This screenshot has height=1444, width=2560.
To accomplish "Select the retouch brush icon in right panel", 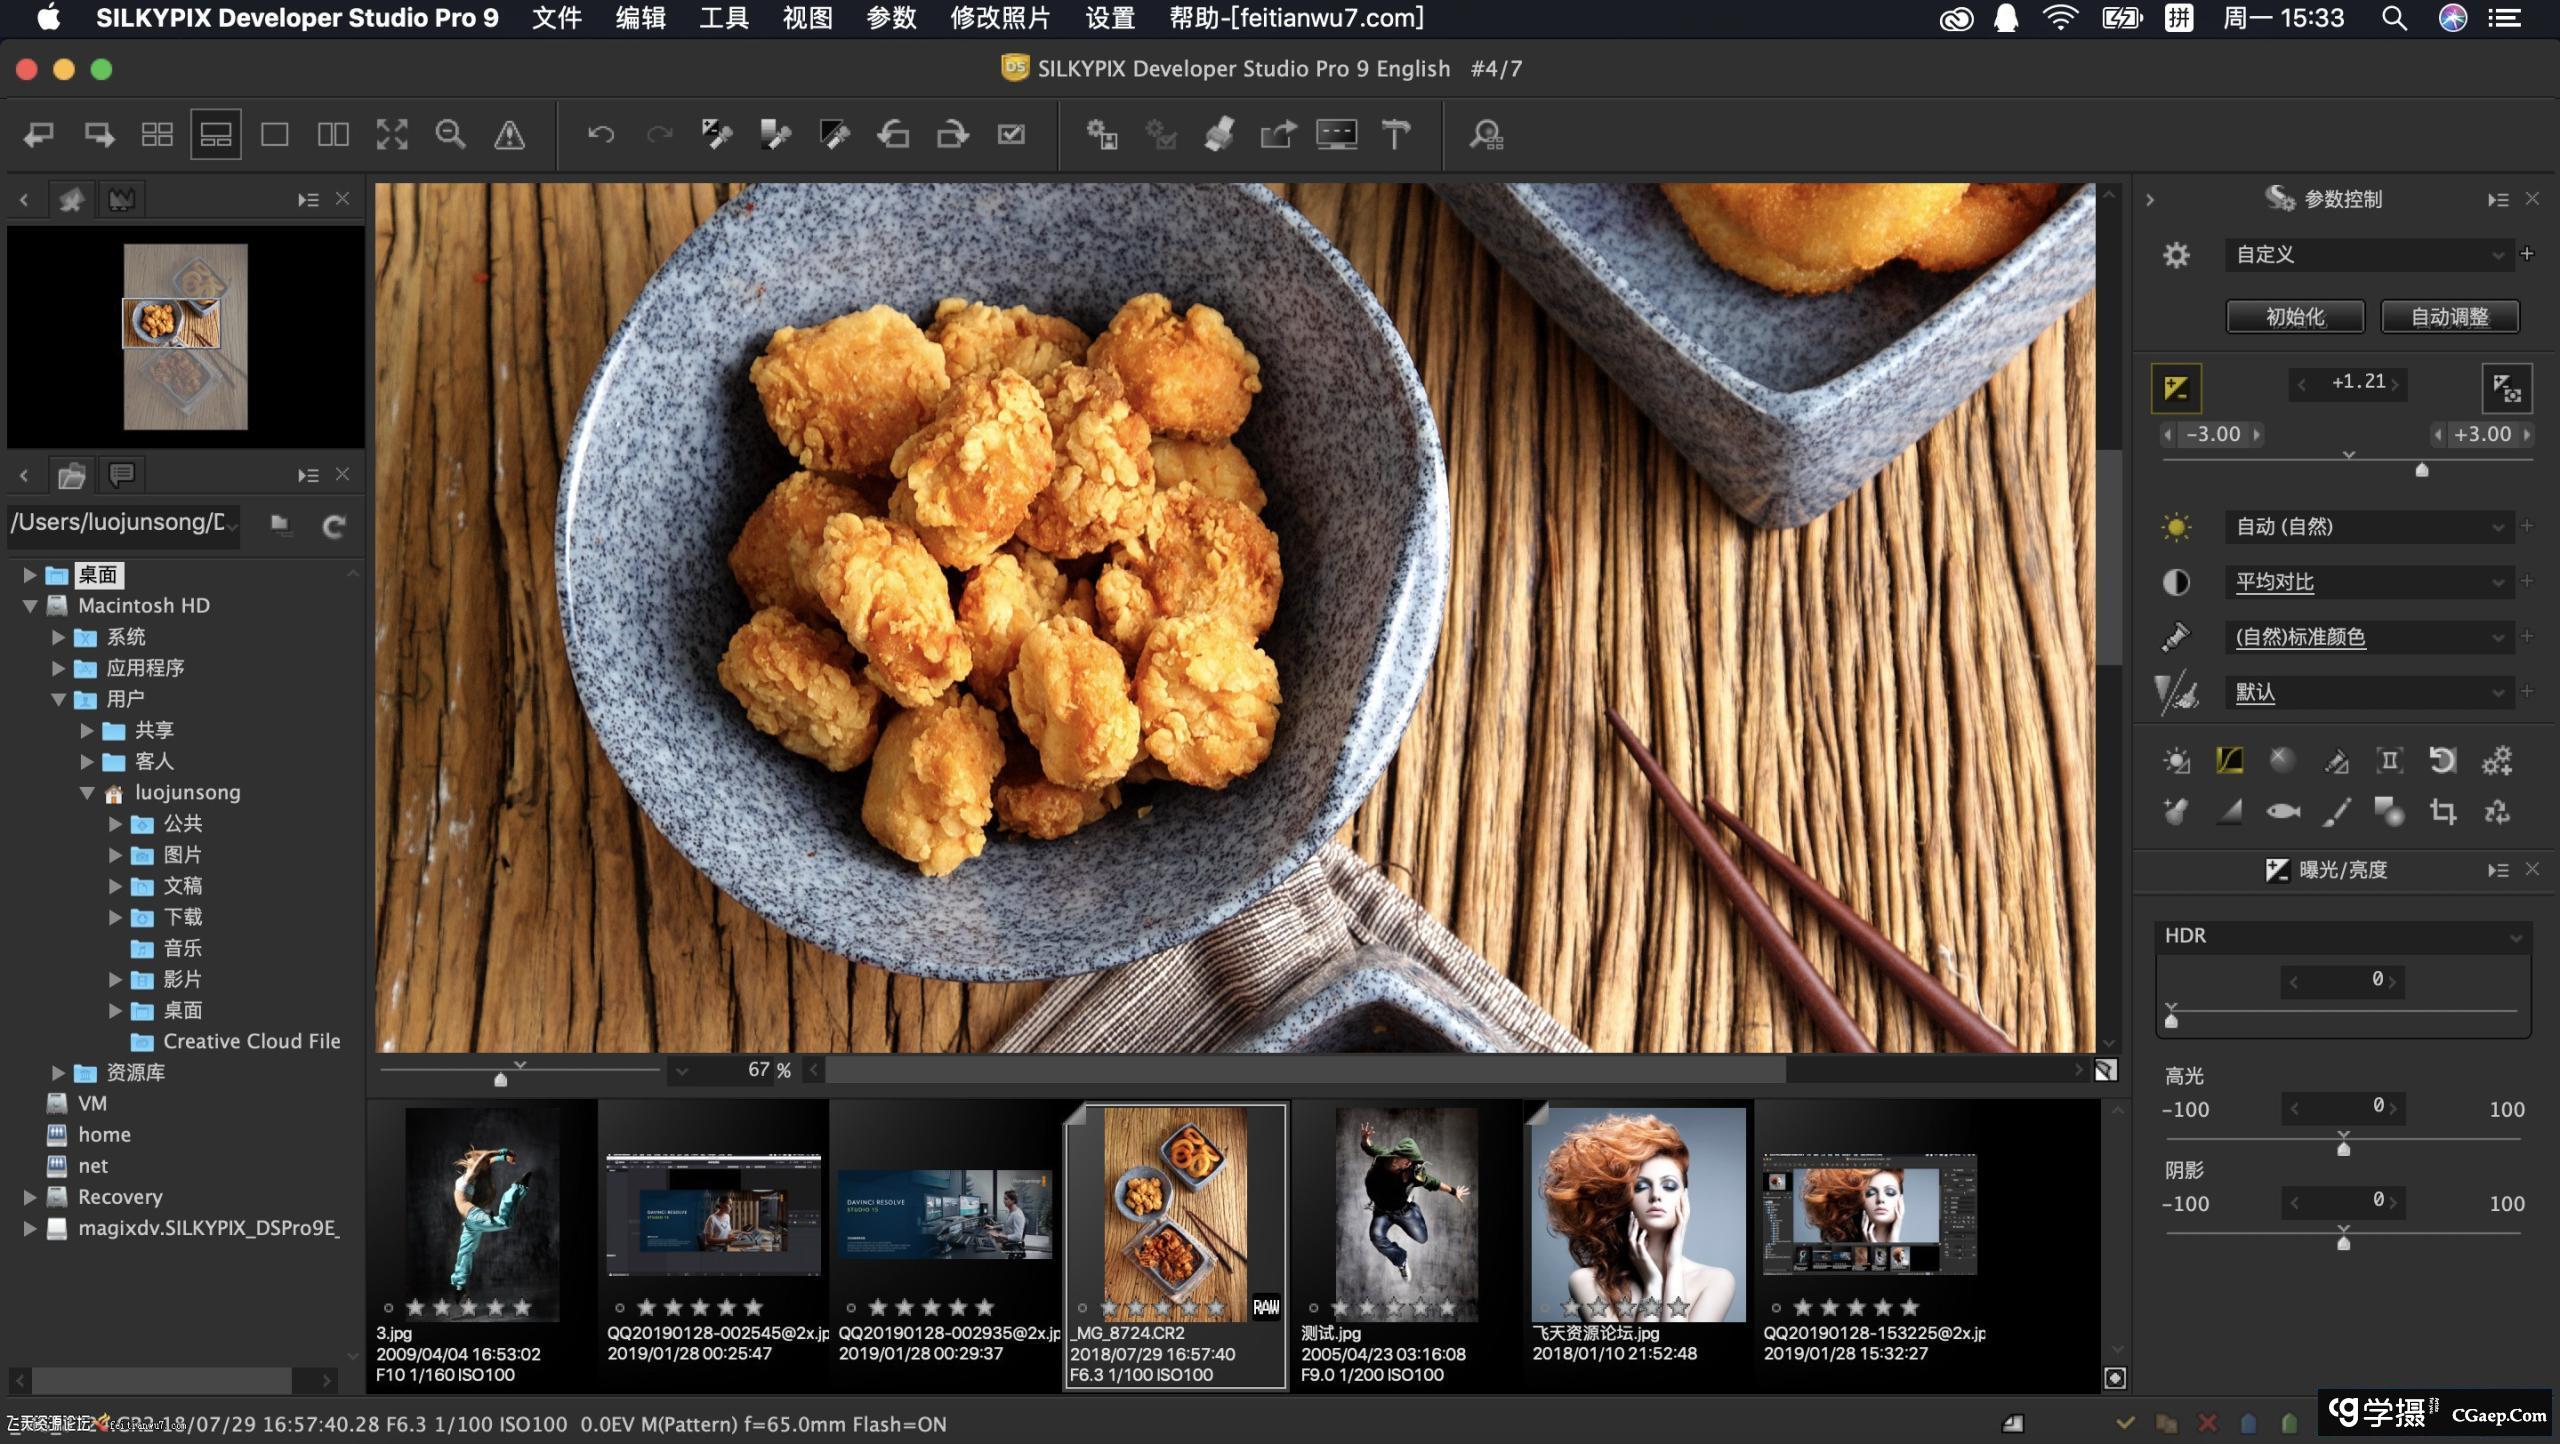I will click(x=2336, y=812).
